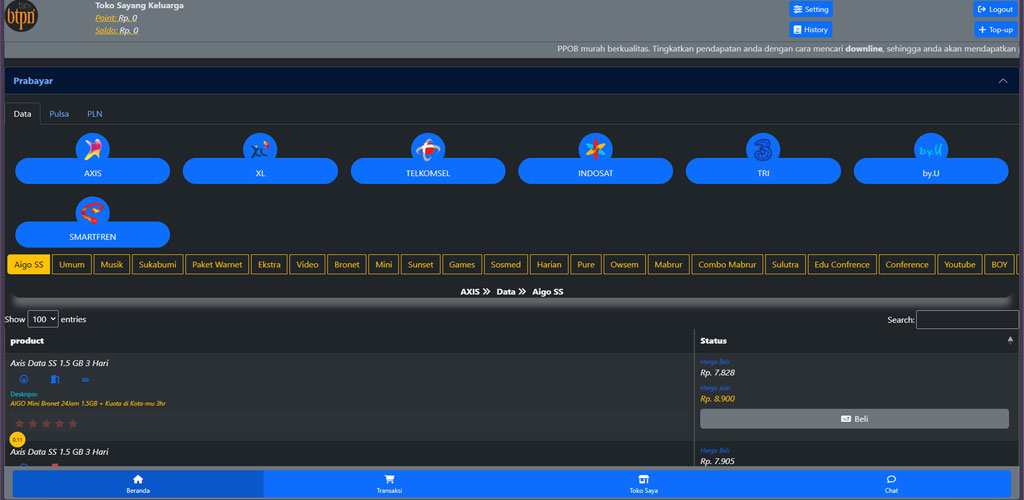Select the Sulutra category
Viewport: 1024px width, 500px height.
tap(785, 264)
